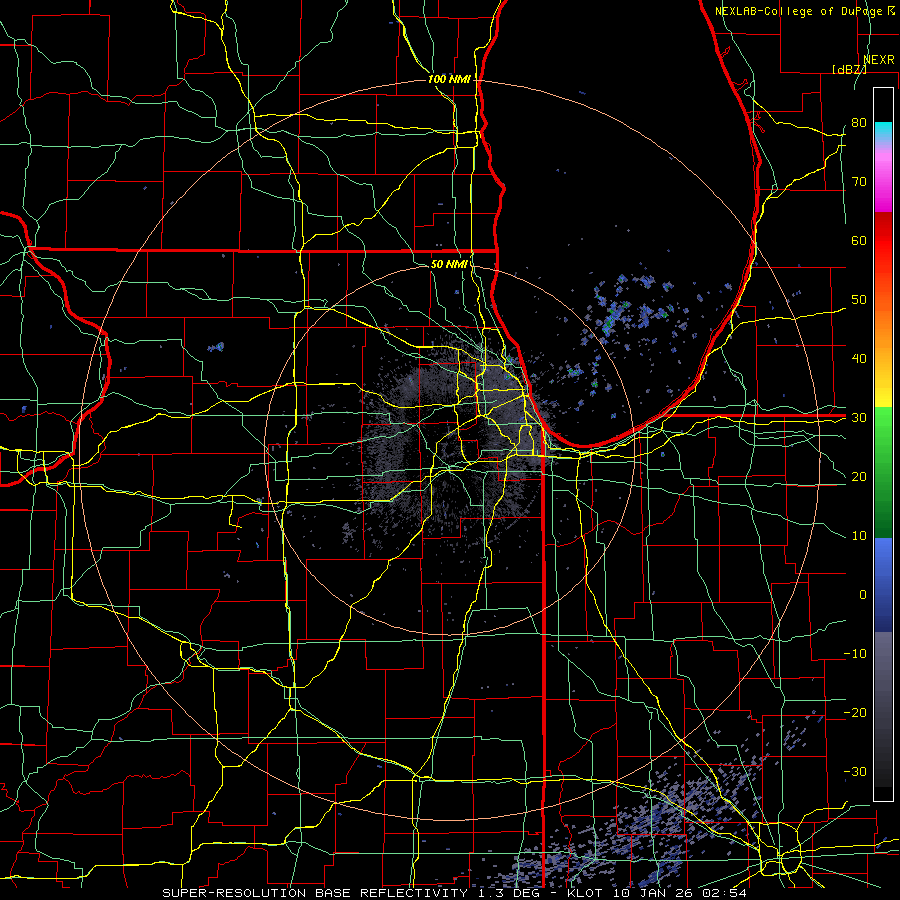This screenshot has height=900, width=900.
Task: Click the magenta-pink segment of the color bar
Action: coord(883,181)
